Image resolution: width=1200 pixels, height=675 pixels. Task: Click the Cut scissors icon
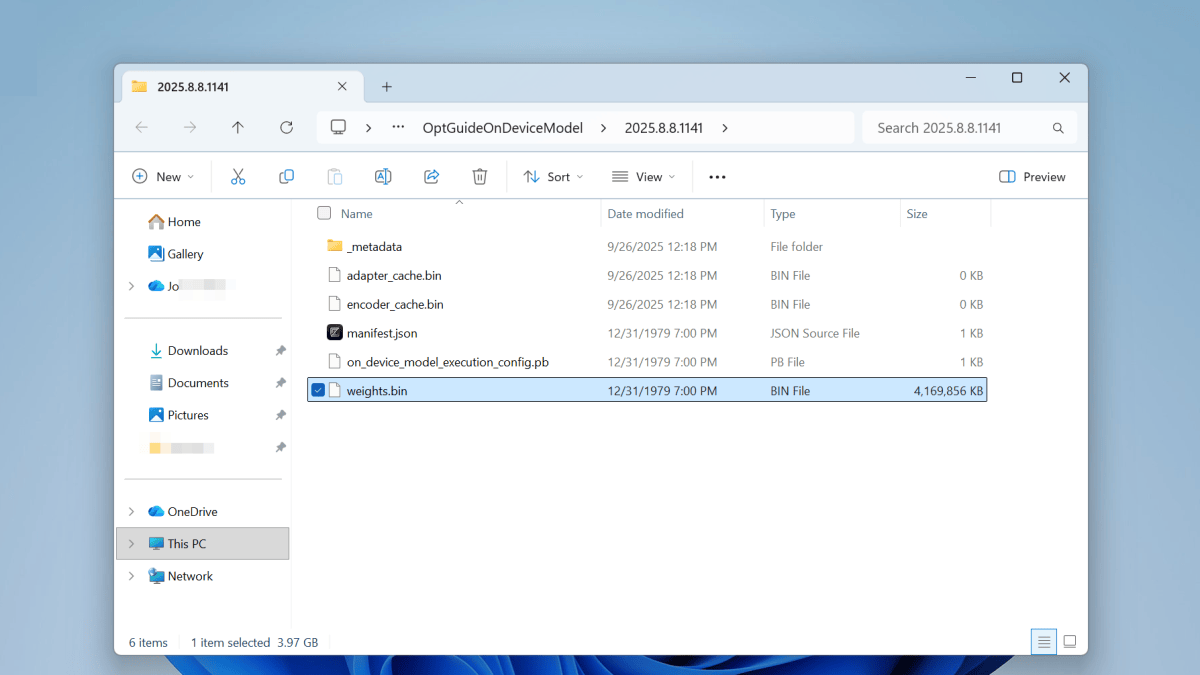click(238, 177)
